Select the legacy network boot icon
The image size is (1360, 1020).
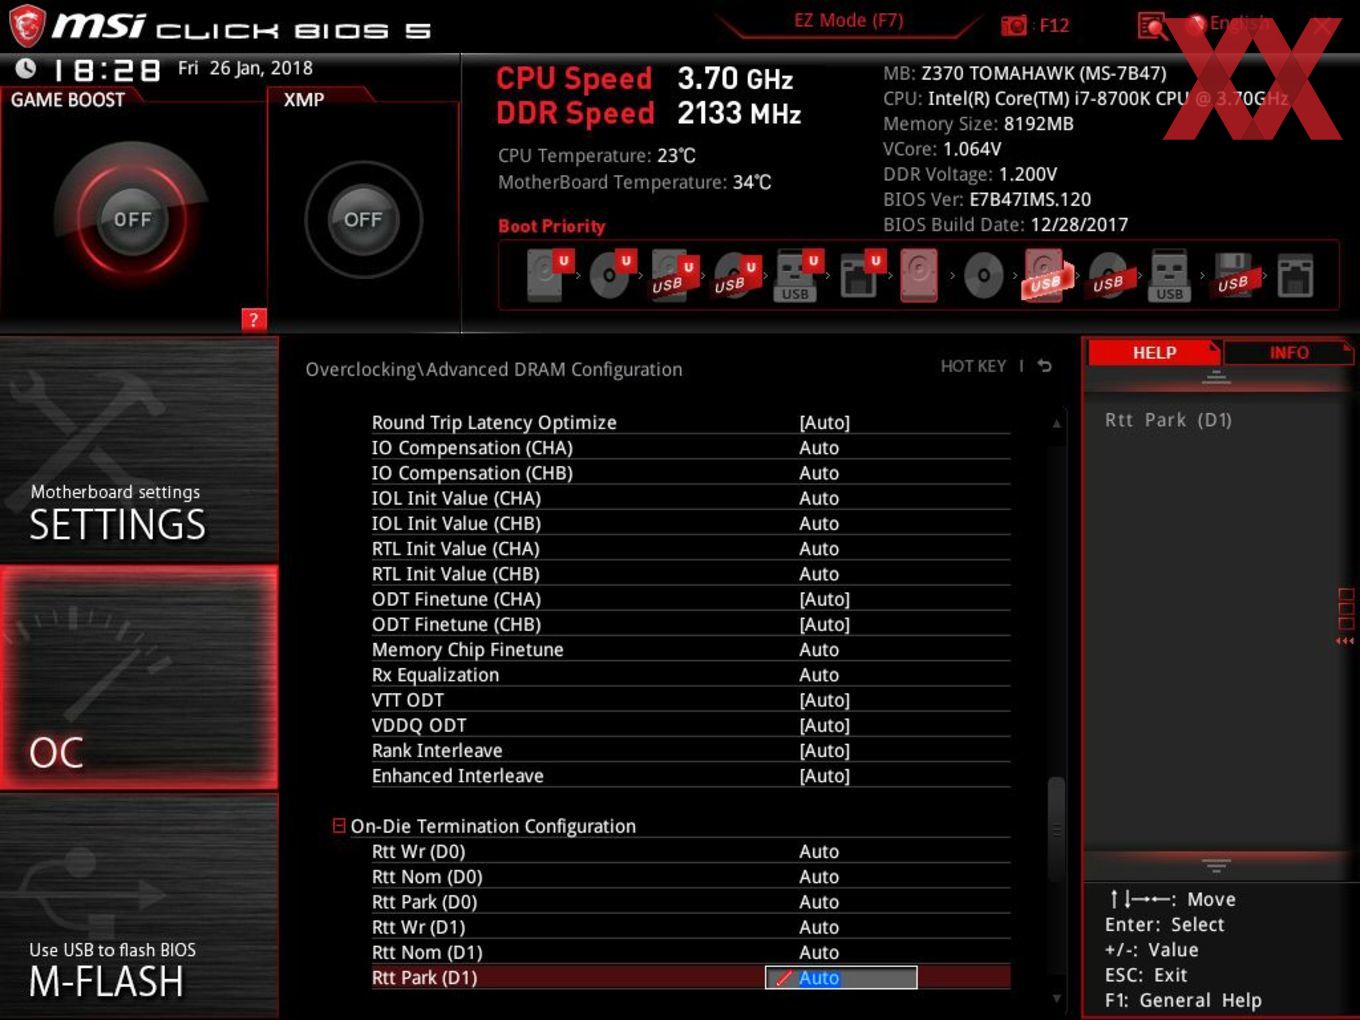click(x=1295, y=275)
